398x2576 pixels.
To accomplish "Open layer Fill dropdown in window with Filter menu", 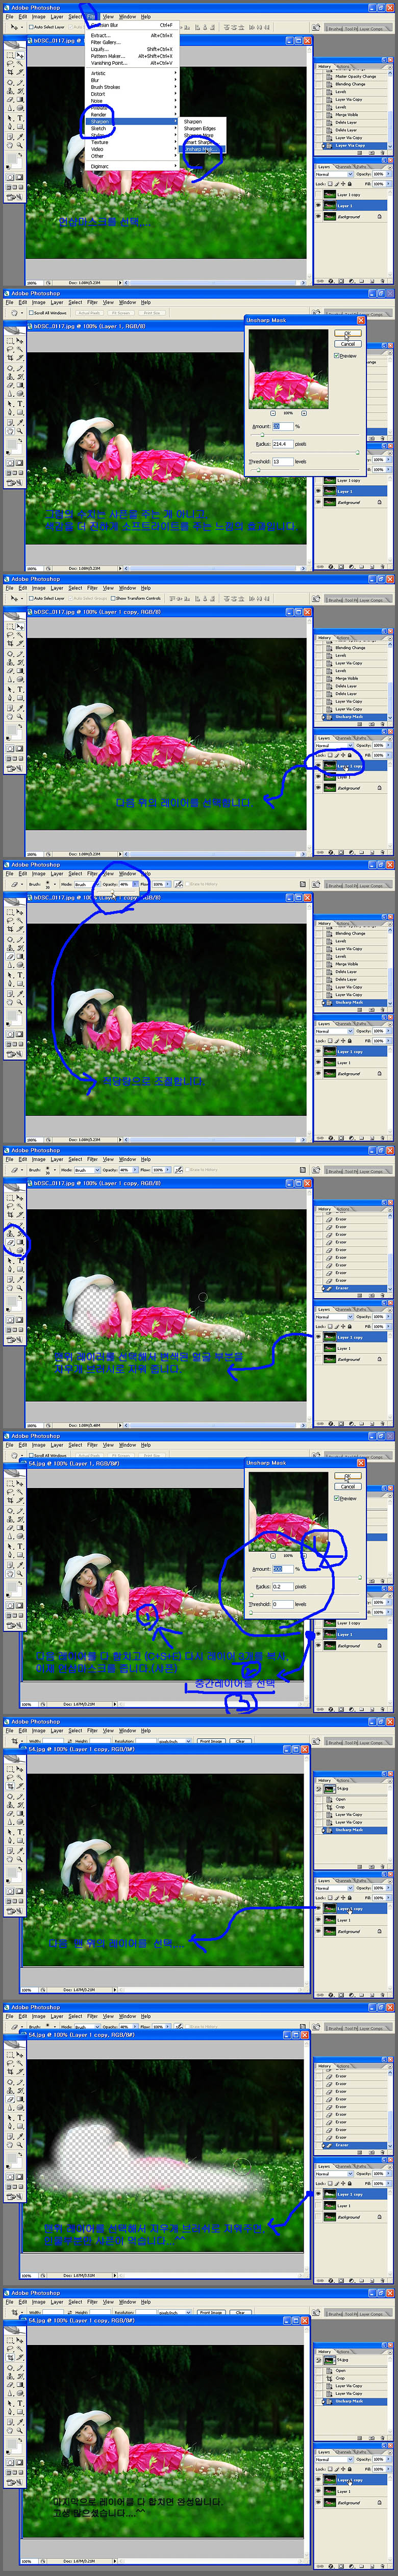I will click(389, 184).
